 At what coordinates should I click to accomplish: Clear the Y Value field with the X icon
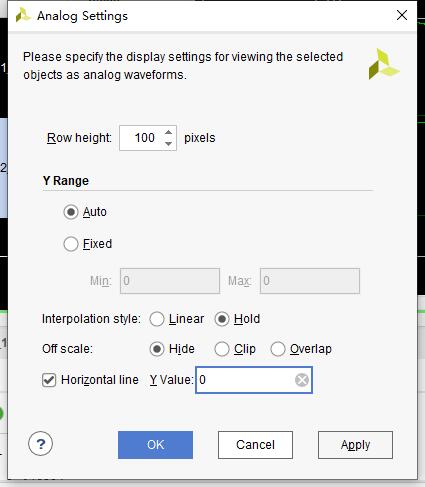point(302,380)
